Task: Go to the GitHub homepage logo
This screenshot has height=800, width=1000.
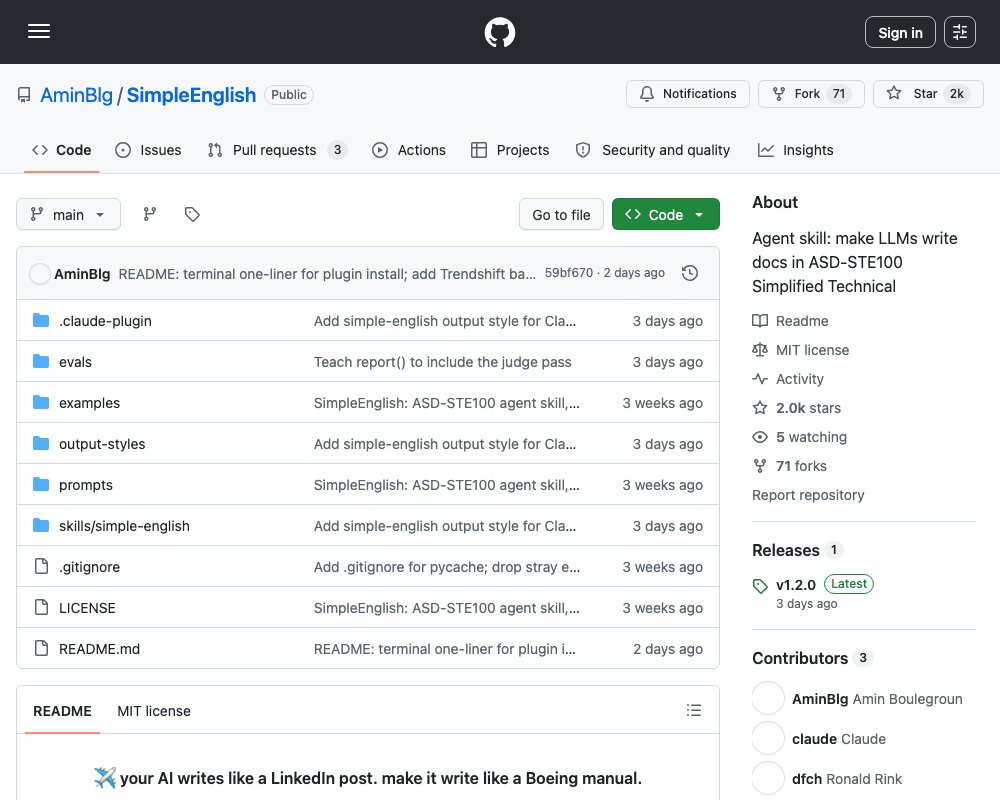Action: click(500, 32)
